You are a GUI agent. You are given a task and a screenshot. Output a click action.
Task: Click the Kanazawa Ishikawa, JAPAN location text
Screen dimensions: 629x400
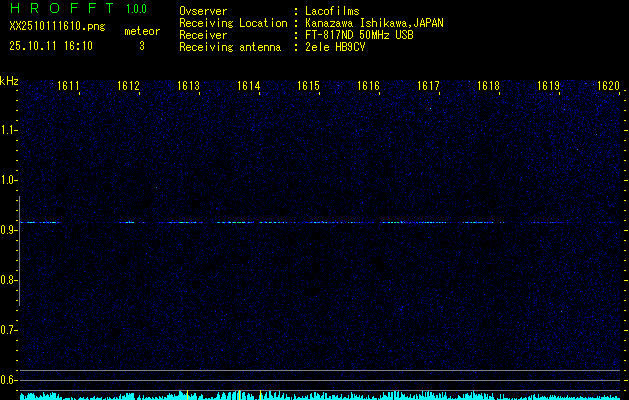click(x=374, y=22)
